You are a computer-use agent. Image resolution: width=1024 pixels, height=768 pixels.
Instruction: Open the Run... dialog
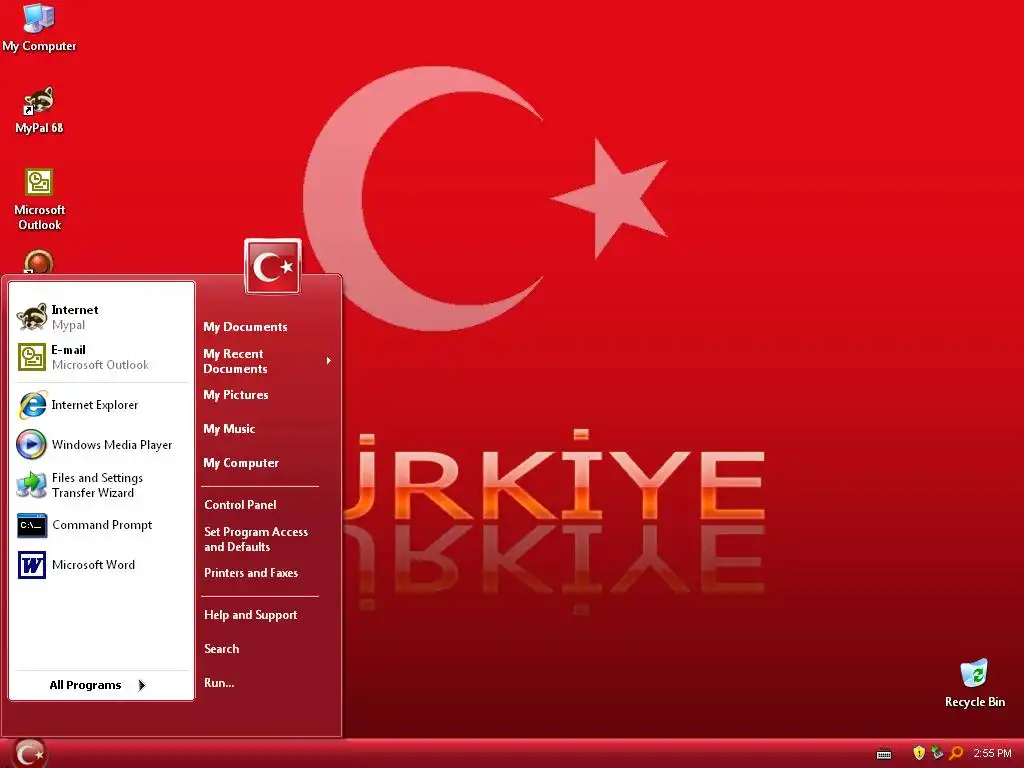pos(219,683)
